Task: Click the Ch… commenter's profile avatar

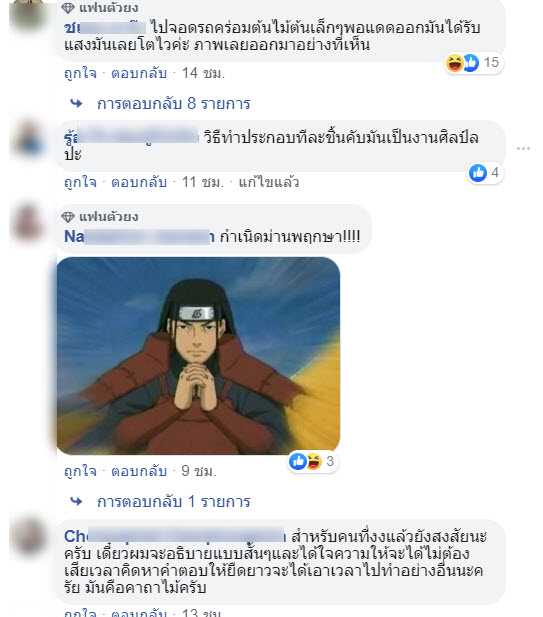Action: pyautogui.click(x=28, y=536)
